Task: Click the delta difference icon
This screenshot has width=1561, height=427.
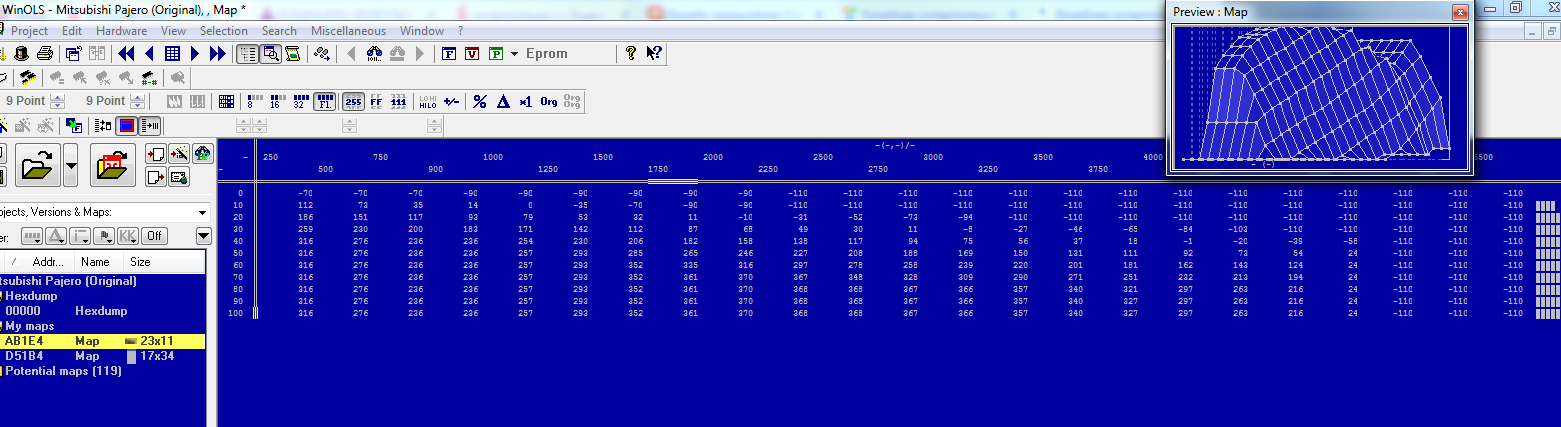Action: 502,101
